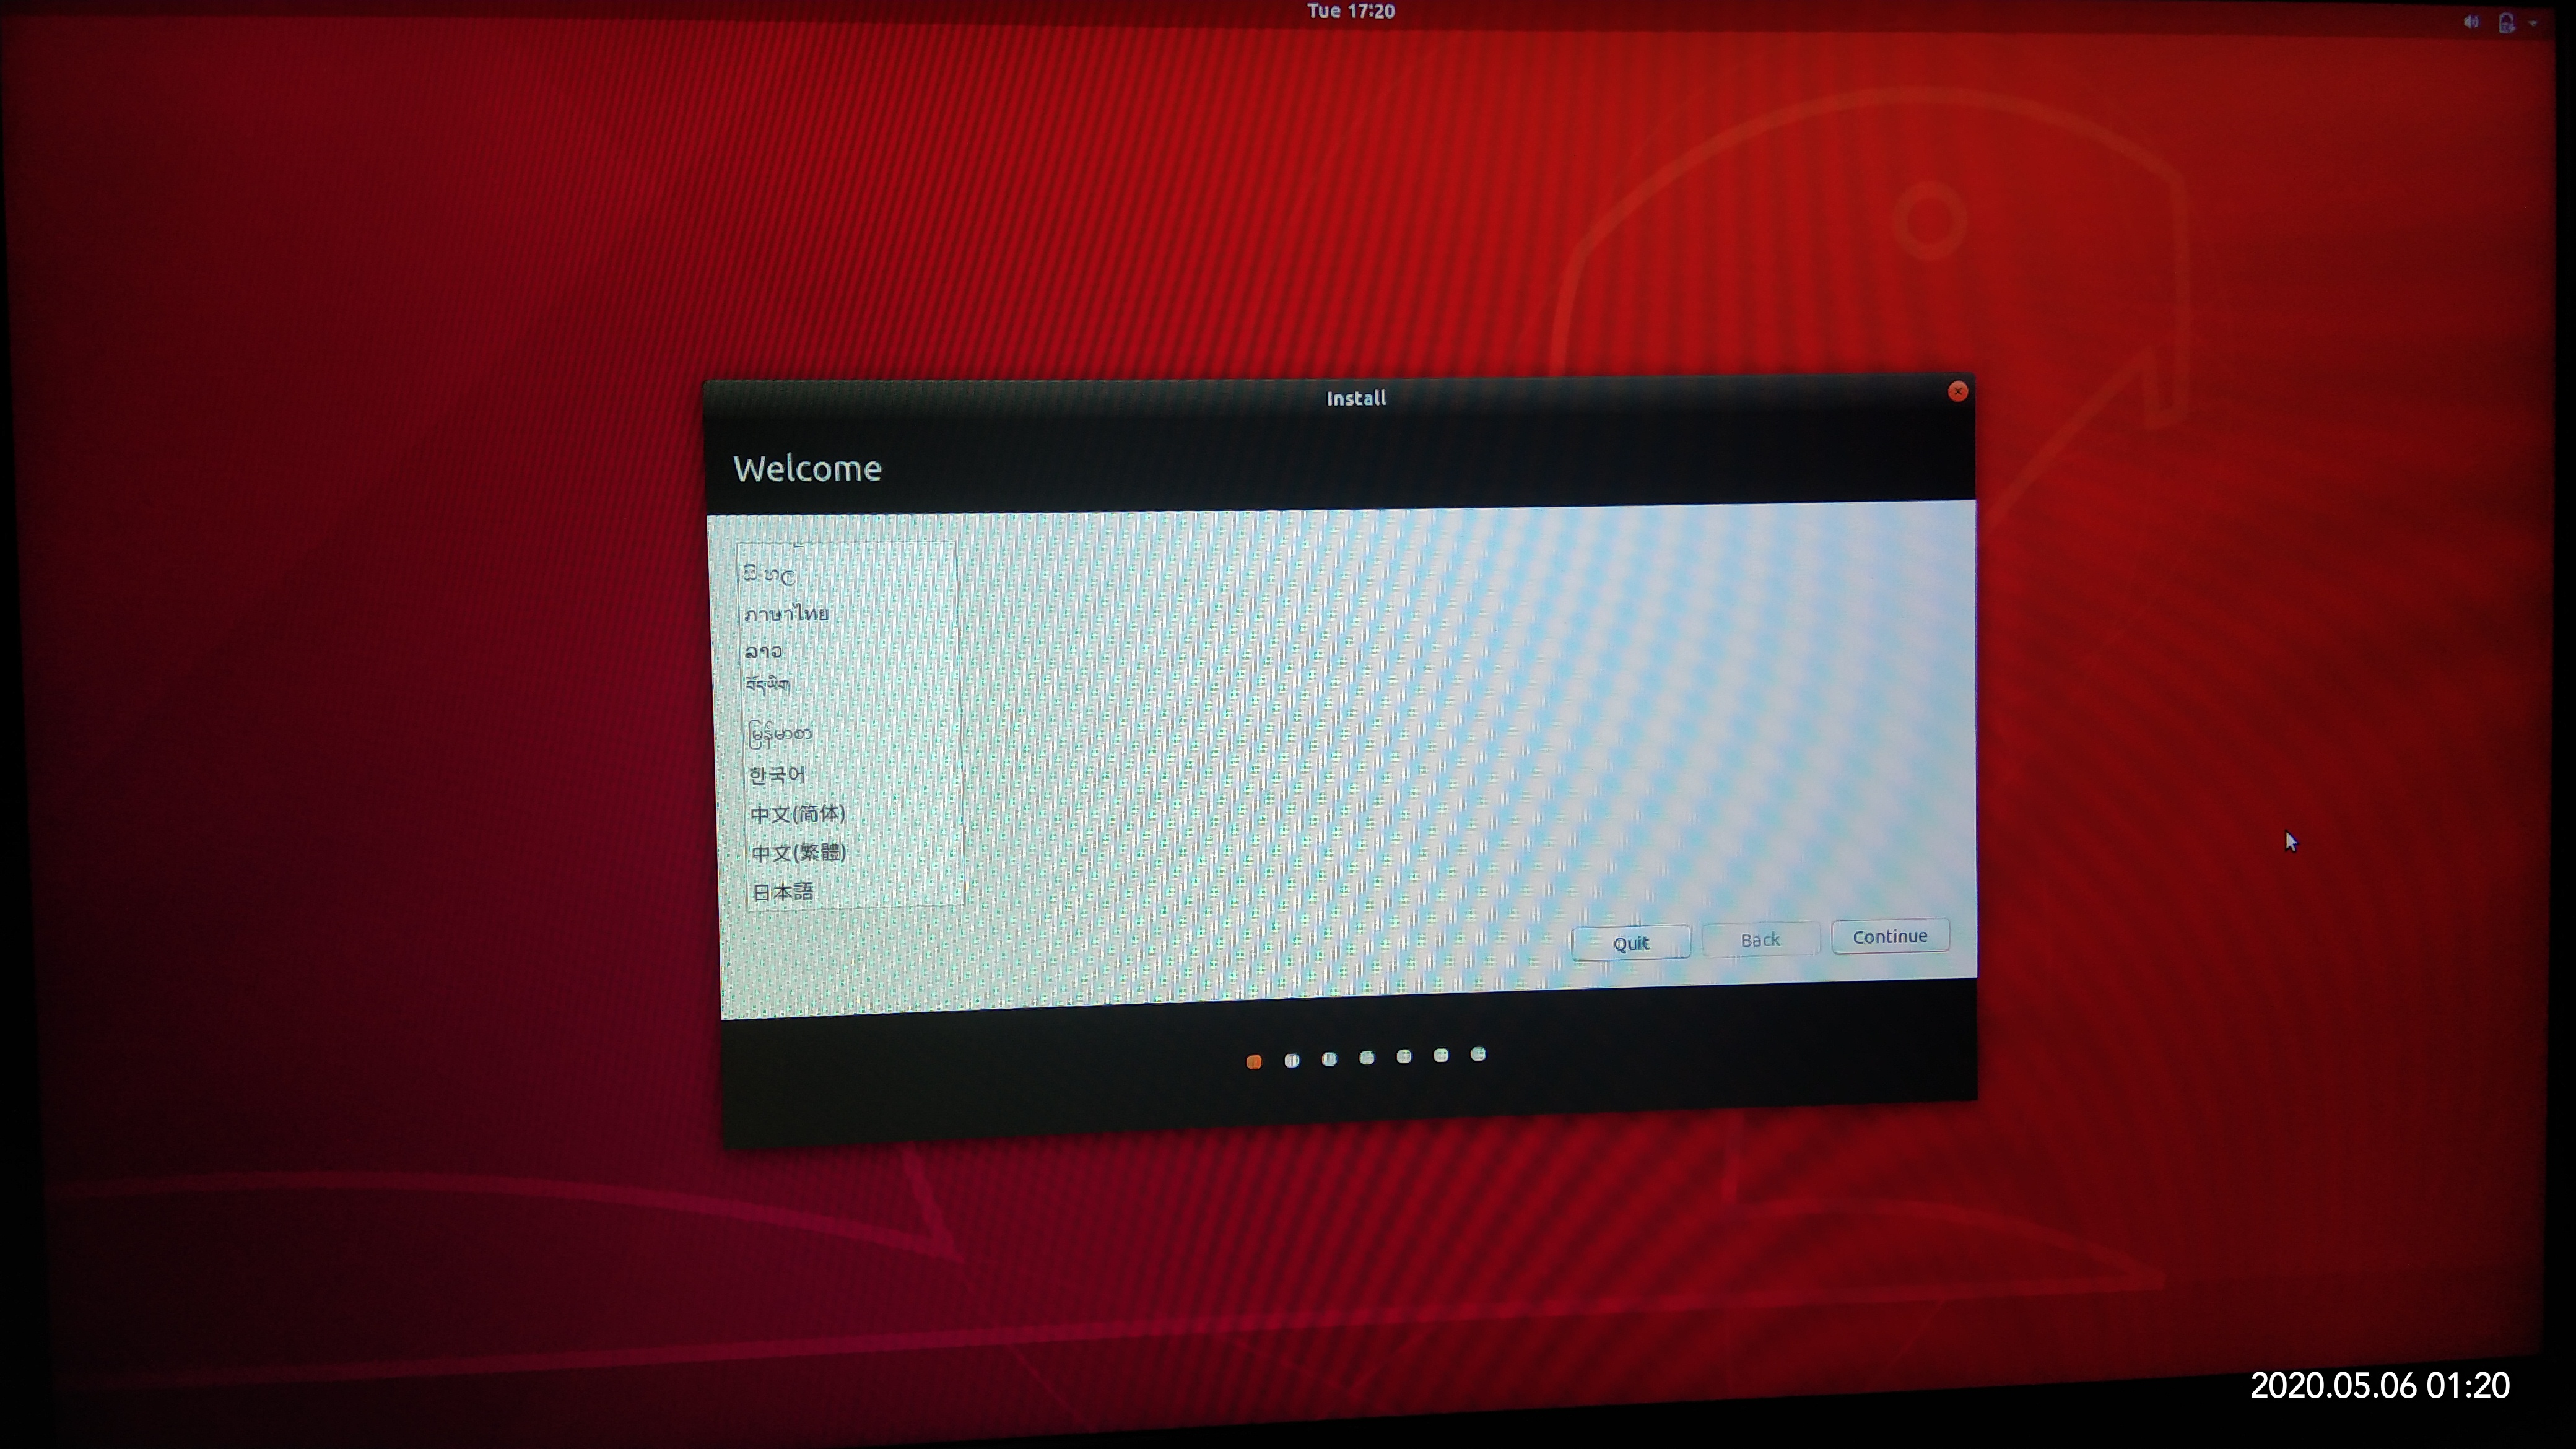Select the Tibetan language entry
This screenshot has height=1449, width=2576.
767,686
